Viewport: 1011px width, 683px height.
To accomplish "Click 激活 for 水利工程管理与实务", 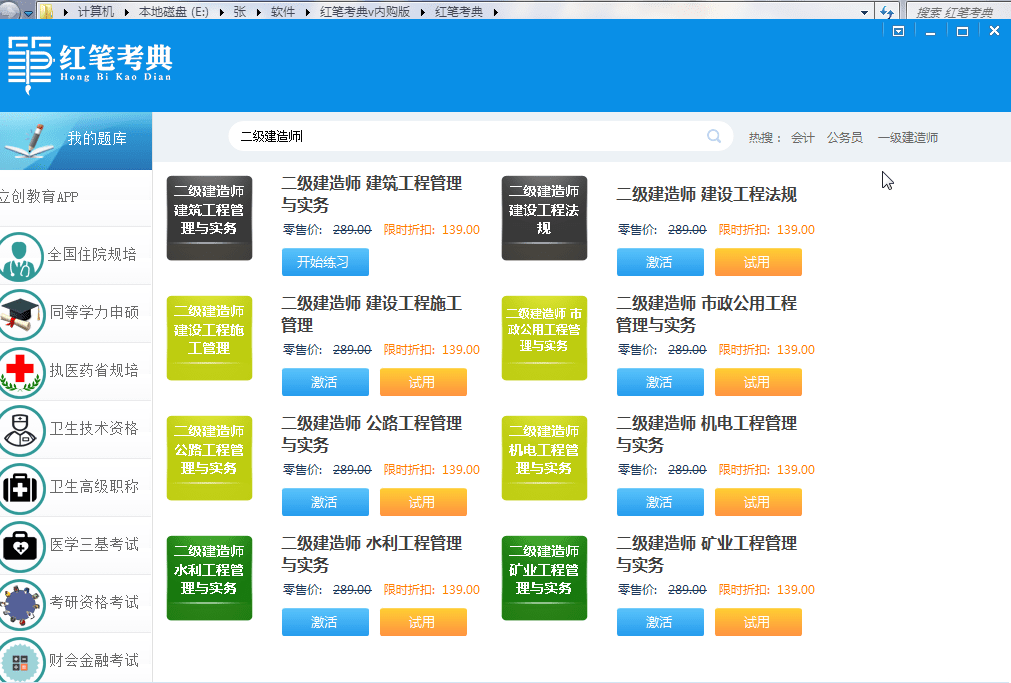I will click(x=325, y=622).
